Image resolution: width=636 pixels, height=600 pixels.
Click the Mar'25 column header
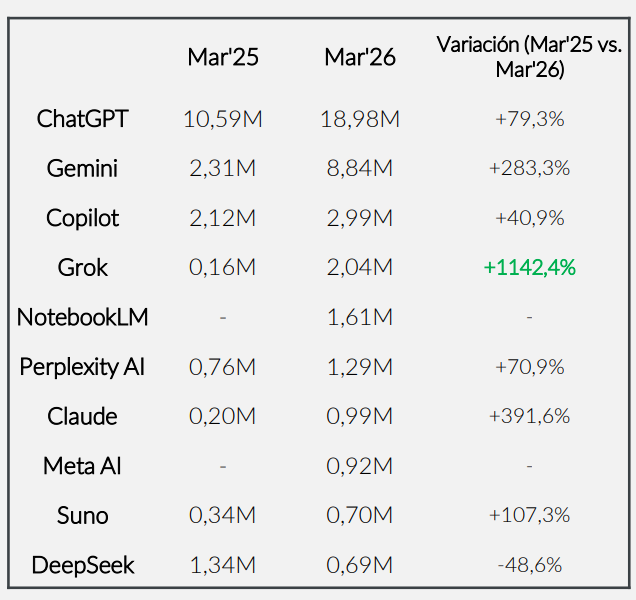223,57
